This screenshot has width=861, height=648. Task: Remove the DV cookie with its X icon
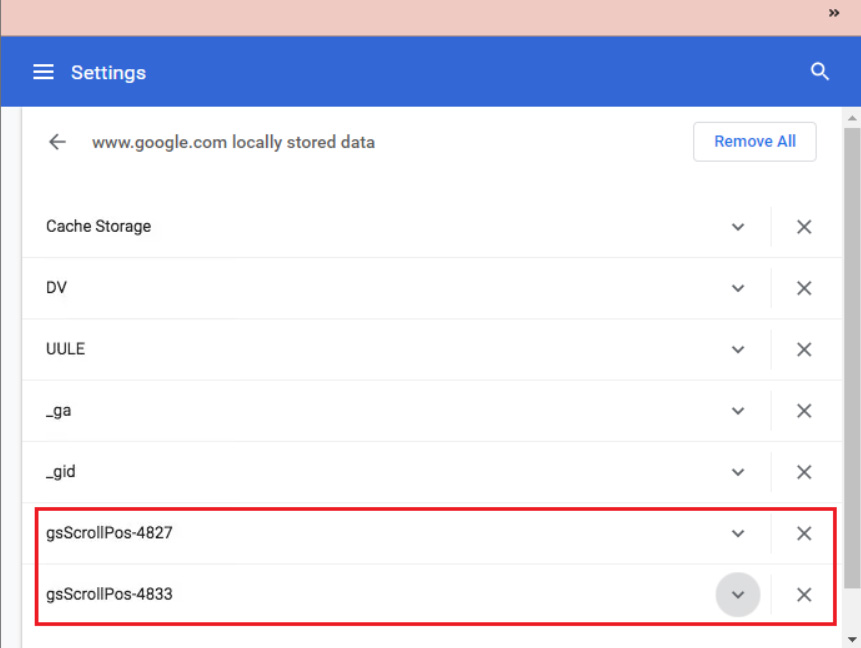804,288
